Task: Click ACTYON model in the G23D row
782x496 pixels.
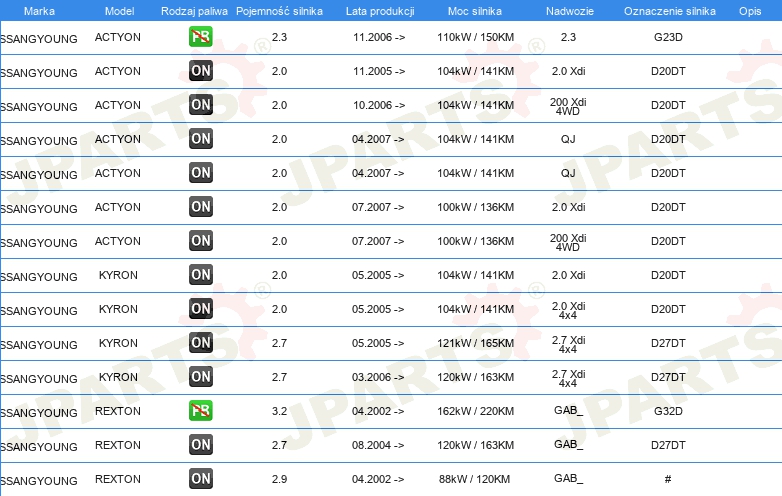Action: coord(118,37)
